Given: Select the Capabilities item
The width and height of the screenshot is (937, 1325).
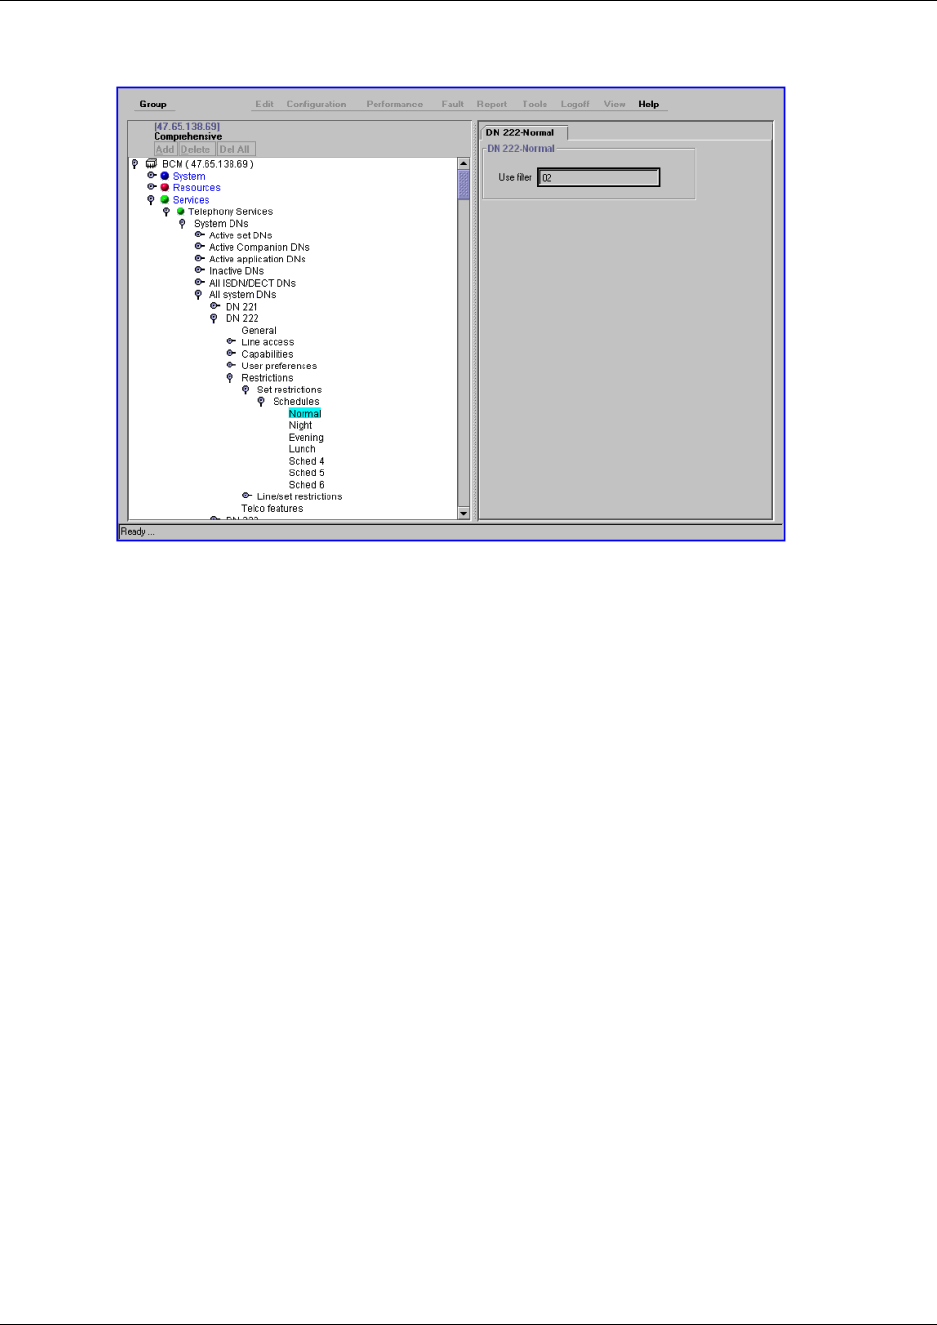Looking at the screenshot, I should tap(267, 354).
